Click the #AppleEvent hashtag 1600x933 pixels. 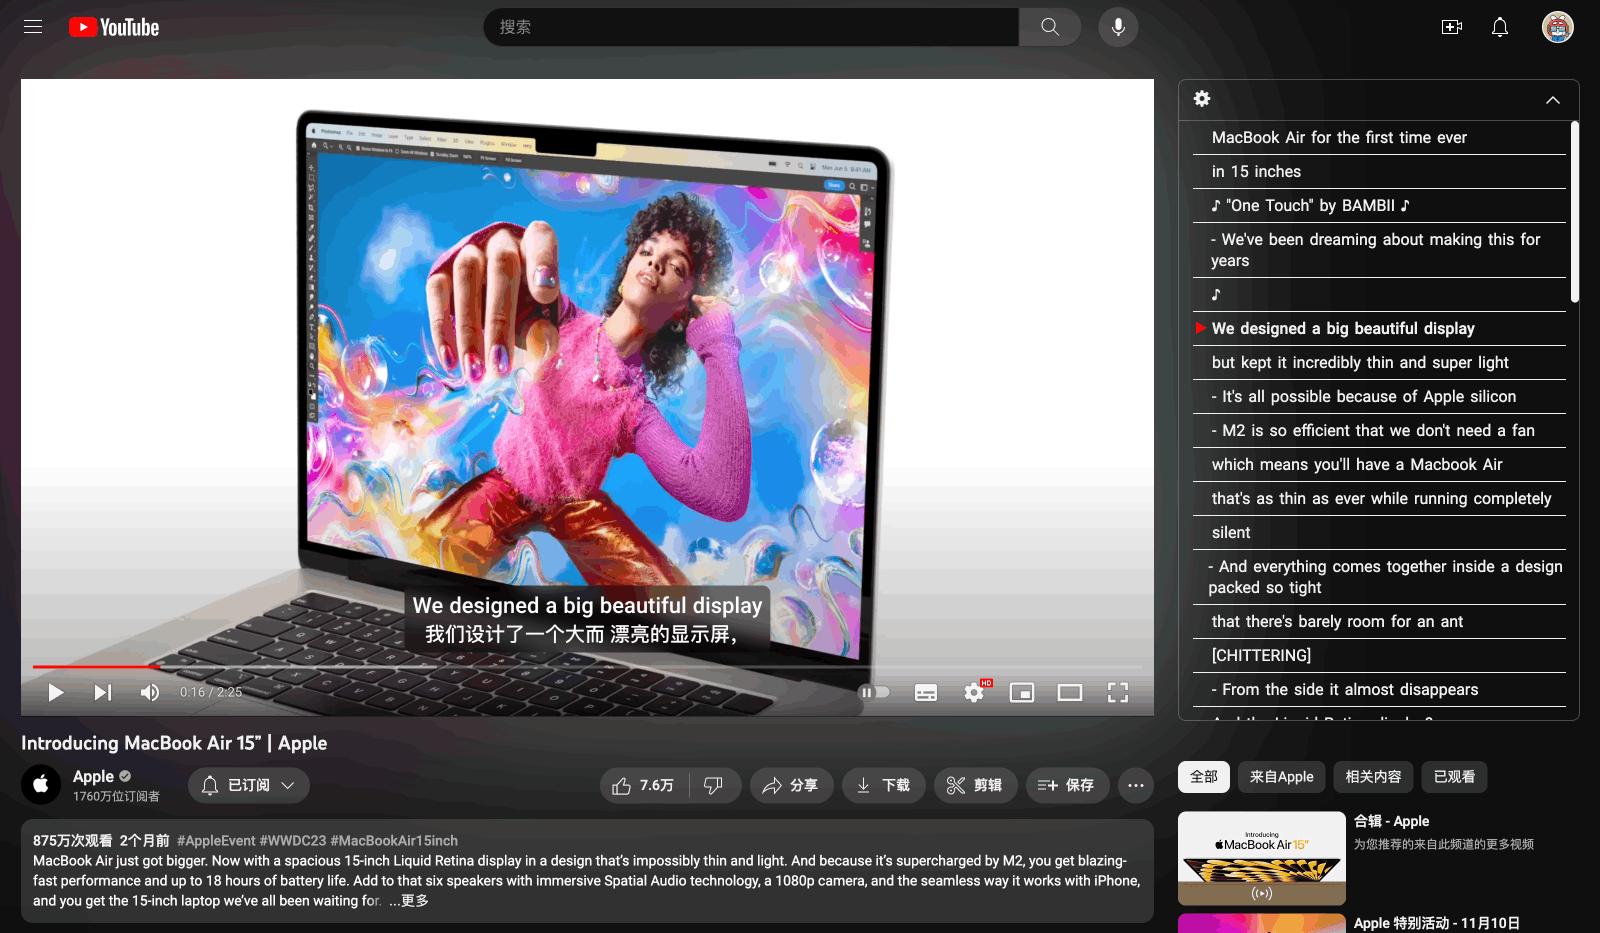[x=216, y=841]
